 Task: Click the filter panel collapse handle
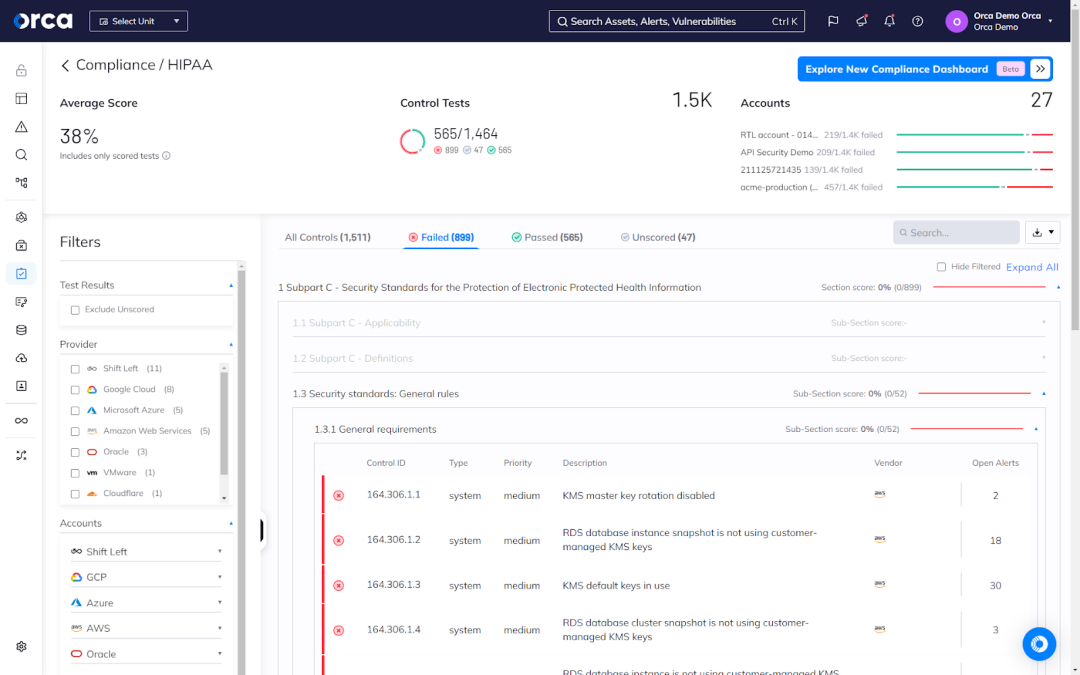[x=262, y=530]
